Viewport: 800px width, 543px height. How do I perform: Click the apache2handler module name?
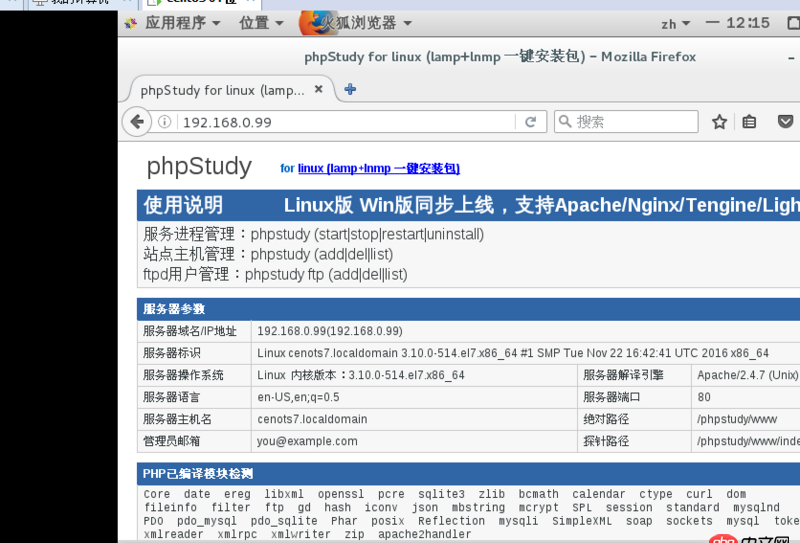pyautogui.click(x=424, y=534)
